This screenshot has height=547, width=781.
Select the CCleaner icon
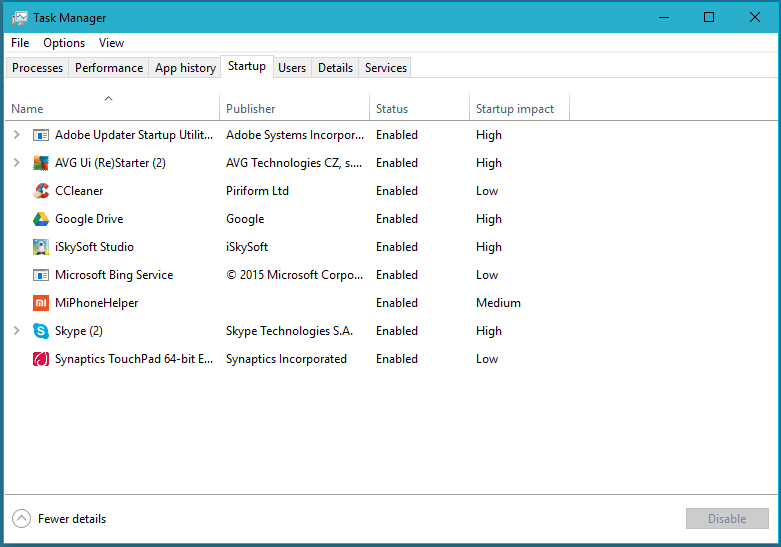pyautogui.click(x=41, y=191)
